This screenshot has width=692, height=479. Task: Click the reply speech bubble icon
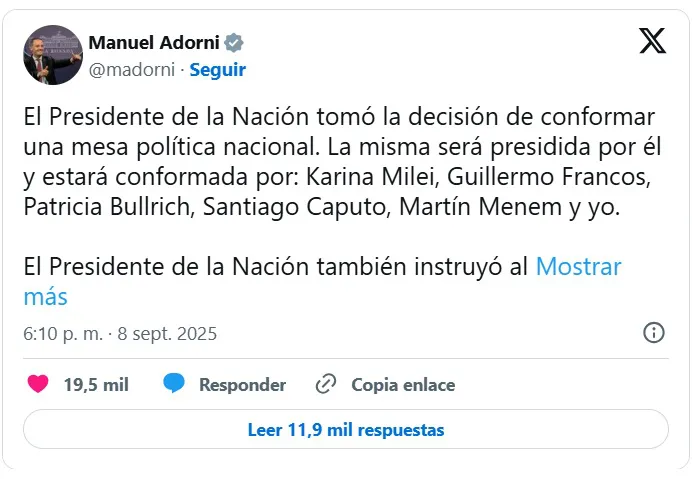click(174, 384)
